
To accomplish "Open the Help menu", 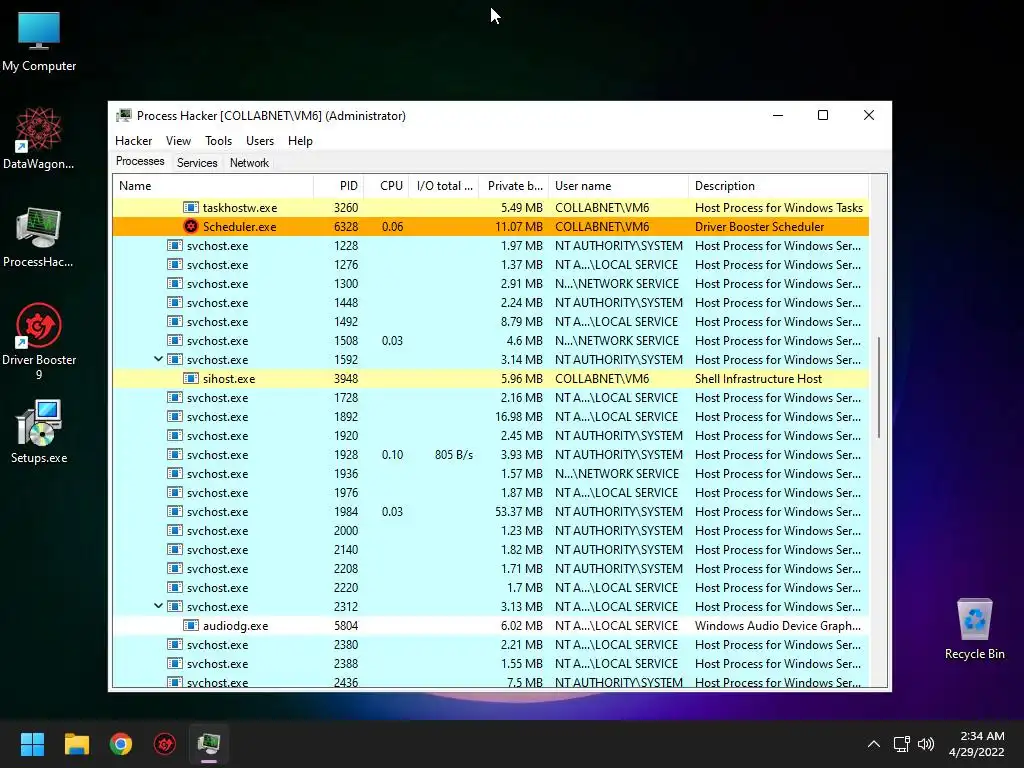I will pyautogui.click(x=300, y=140).
